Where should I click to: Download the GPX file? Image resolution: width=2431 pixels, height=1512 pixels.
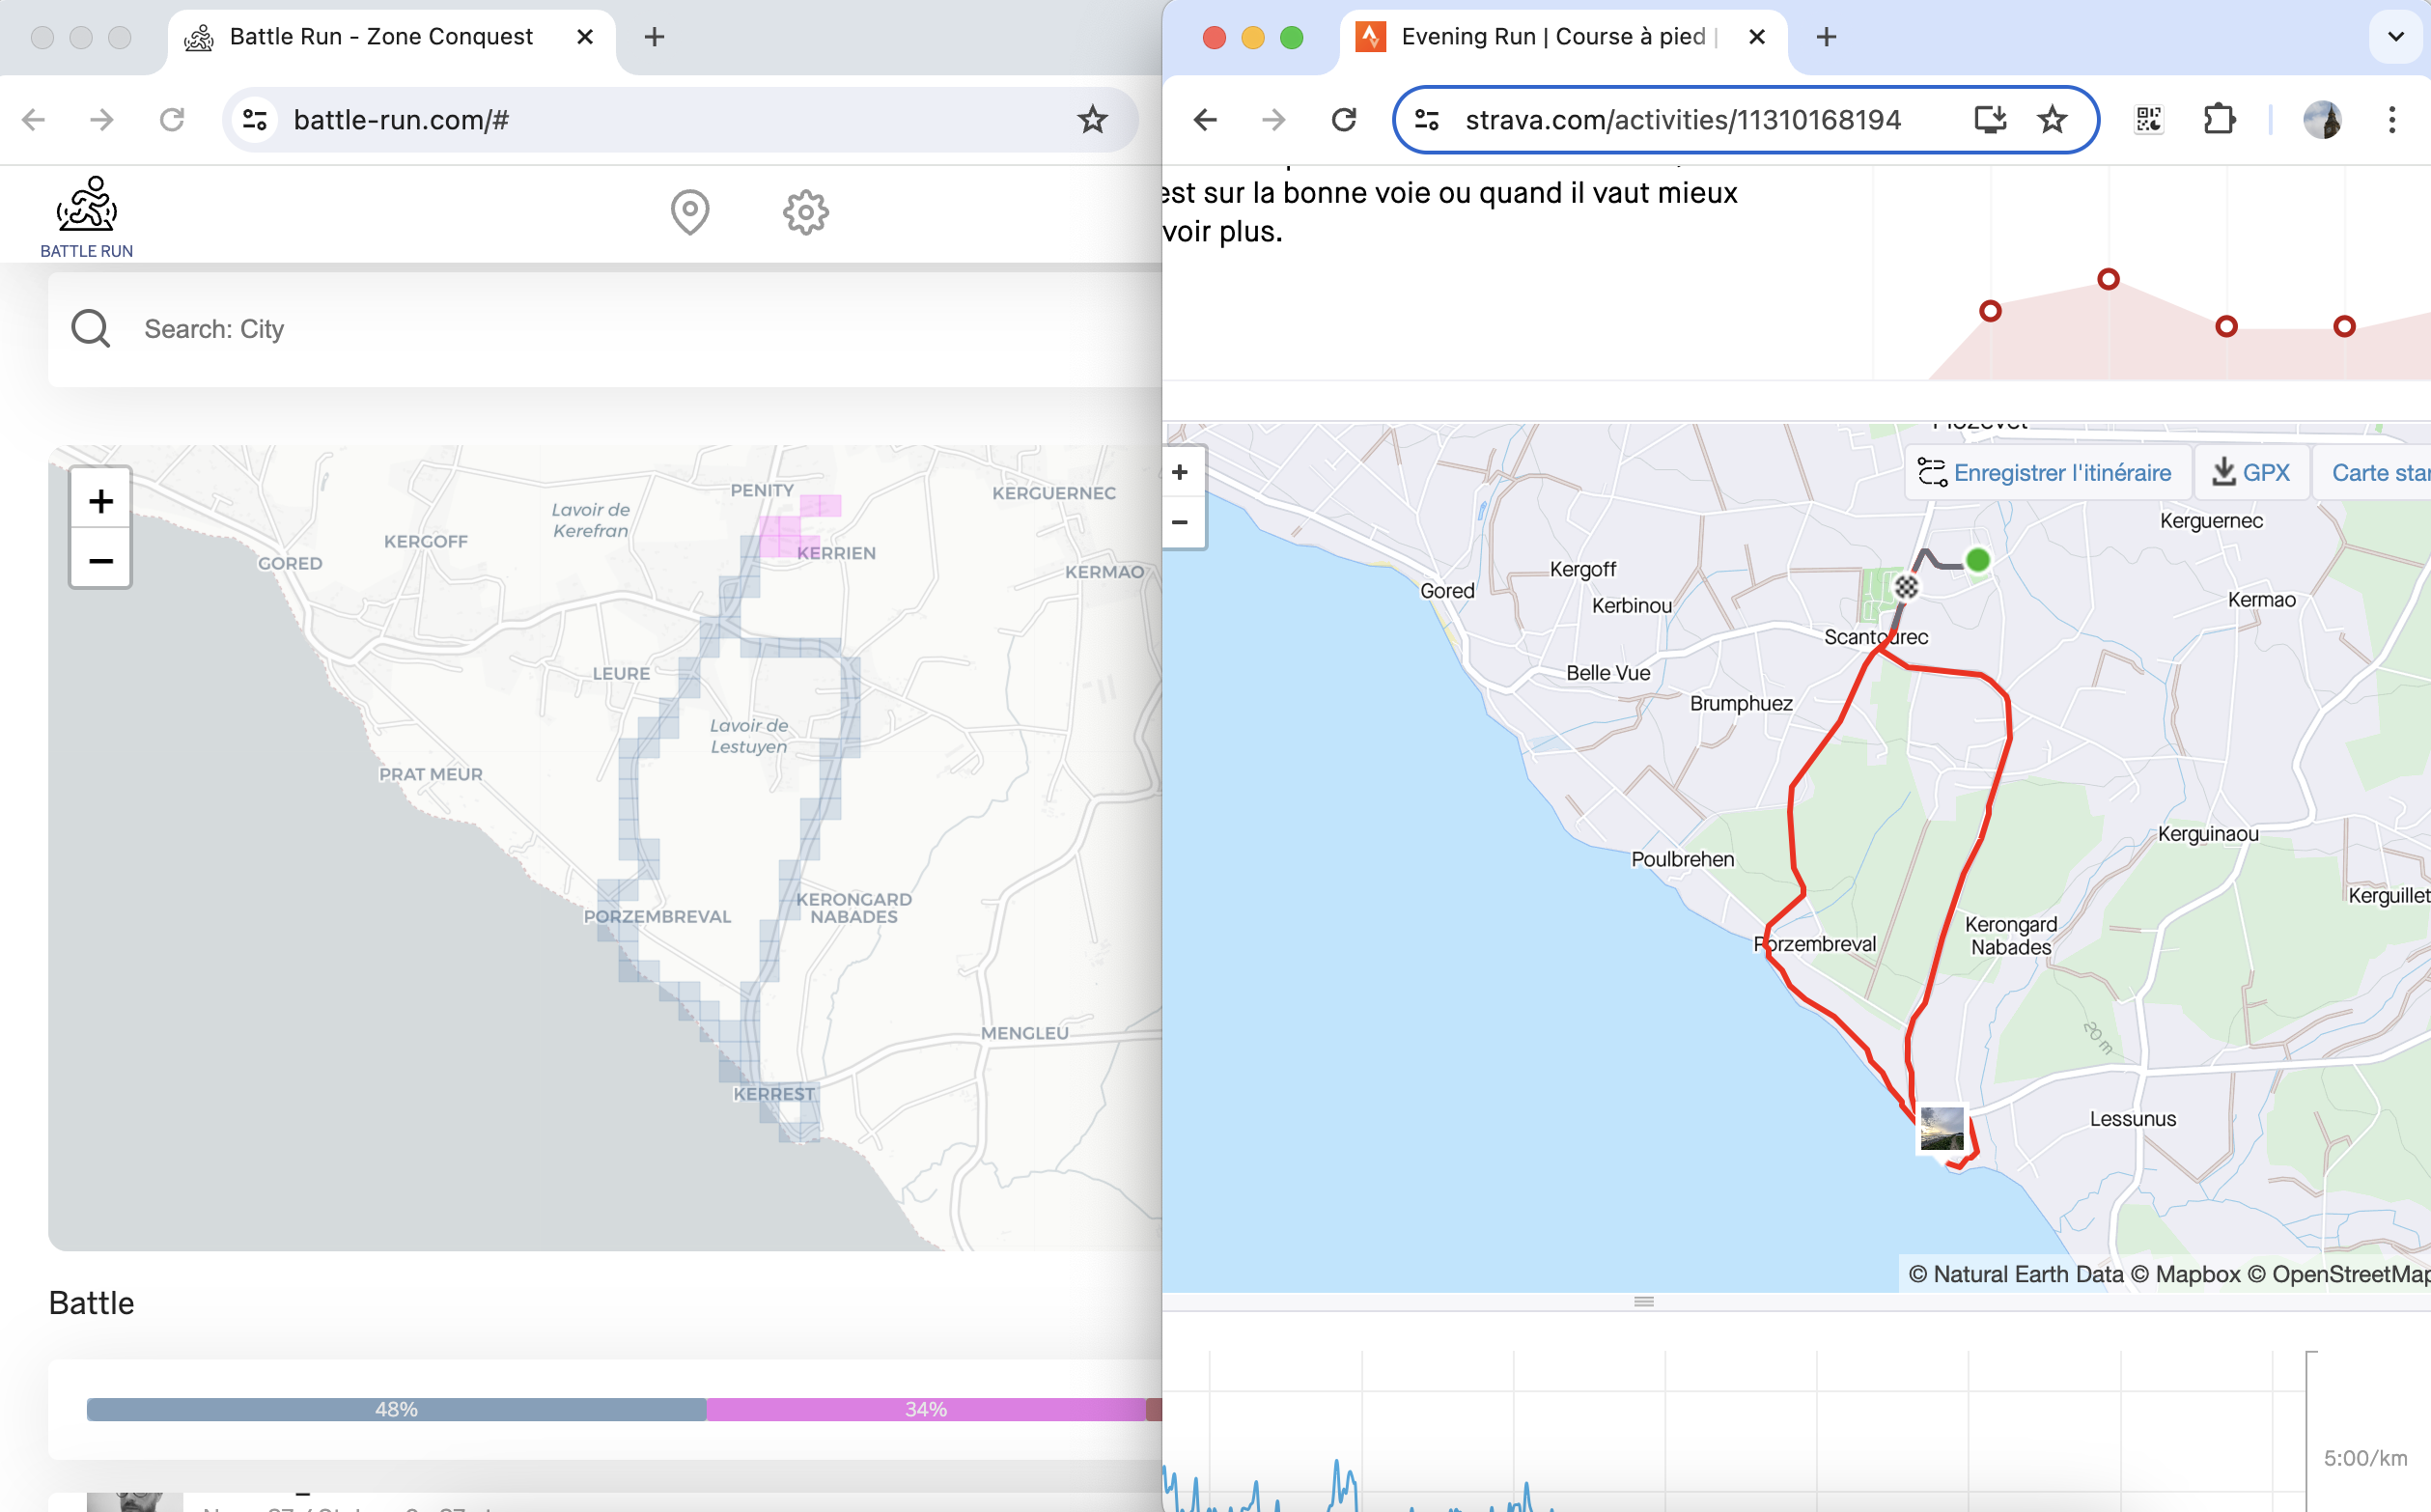click(2251, 472)
